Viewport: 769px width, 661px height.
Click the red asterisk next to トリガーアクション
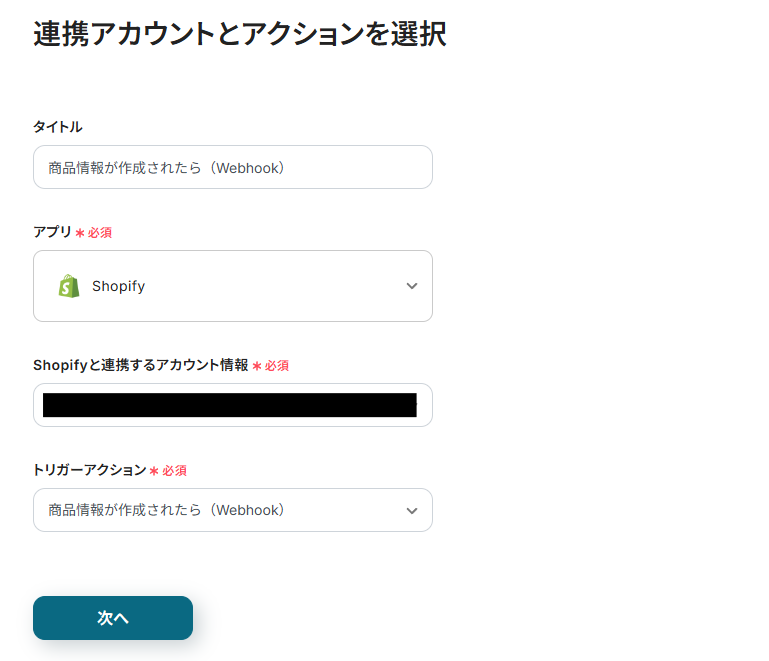[154, 471]
